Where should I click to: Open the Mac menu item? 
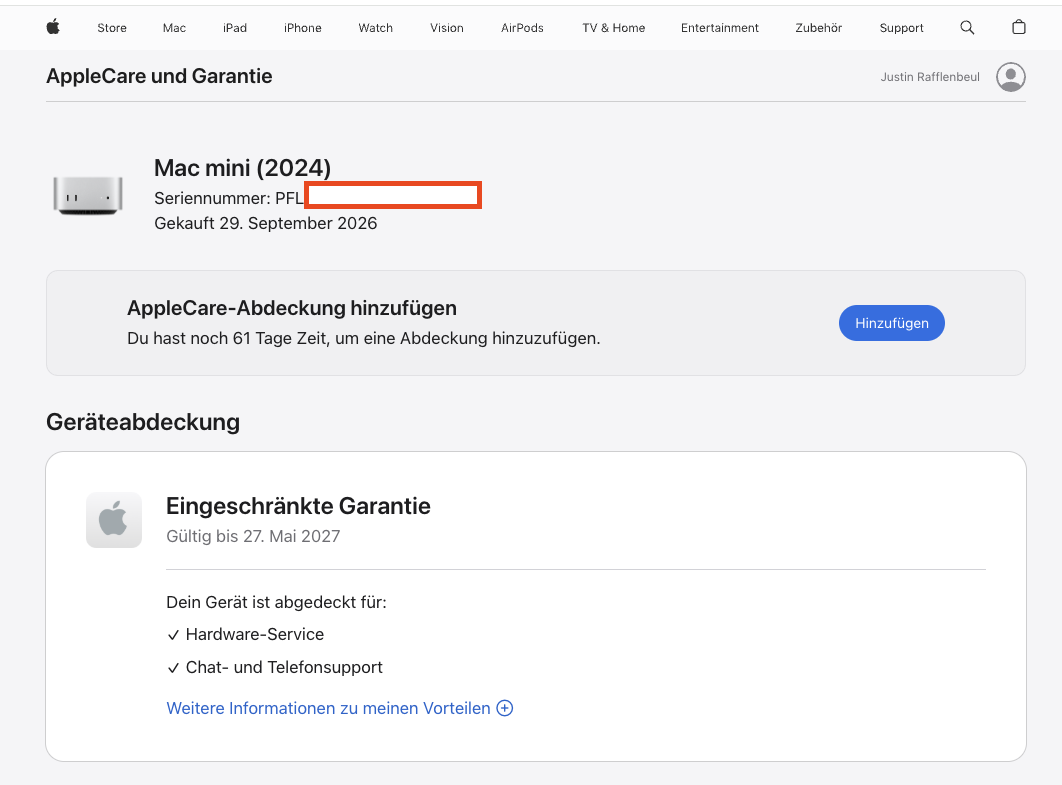(x=174, y=28)
